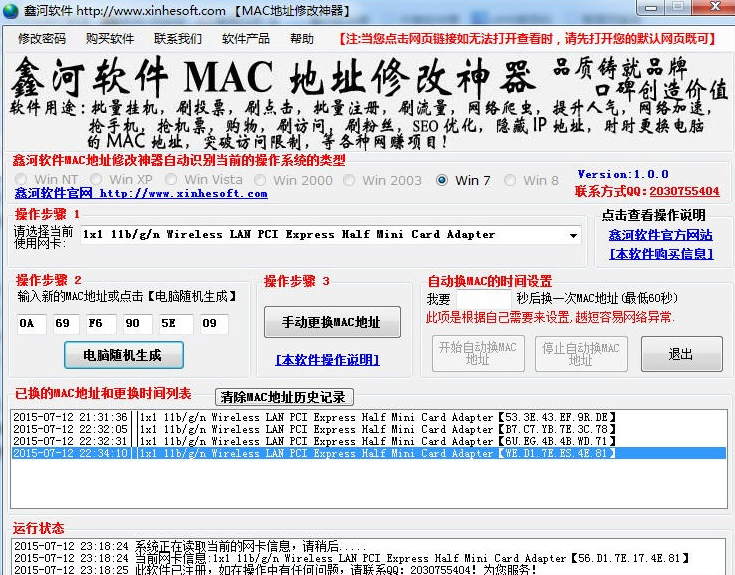Open the 软件产品 menu
Image resolution: width=735 pixels, height=575 pixels.
246,39
